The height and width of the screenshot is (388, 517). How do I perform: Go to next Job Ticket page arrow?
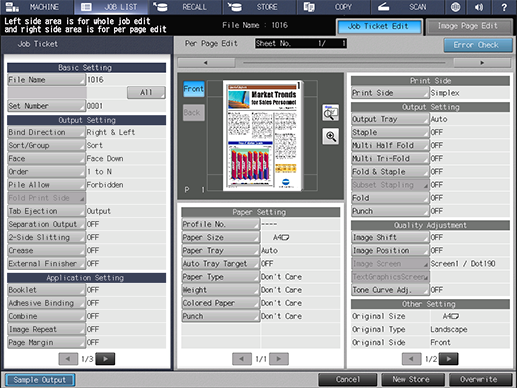(x=105, y=359)
